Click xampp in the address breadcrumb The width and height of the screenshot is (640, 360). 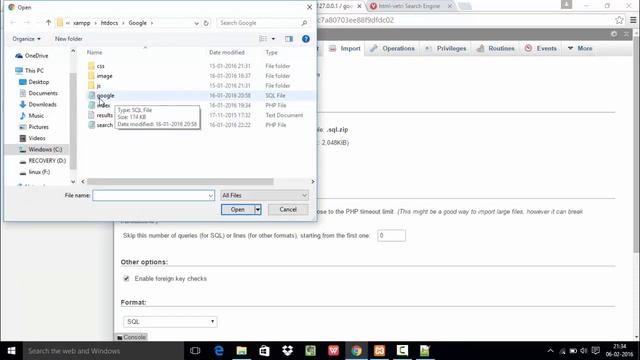click(x=81, y=23)
